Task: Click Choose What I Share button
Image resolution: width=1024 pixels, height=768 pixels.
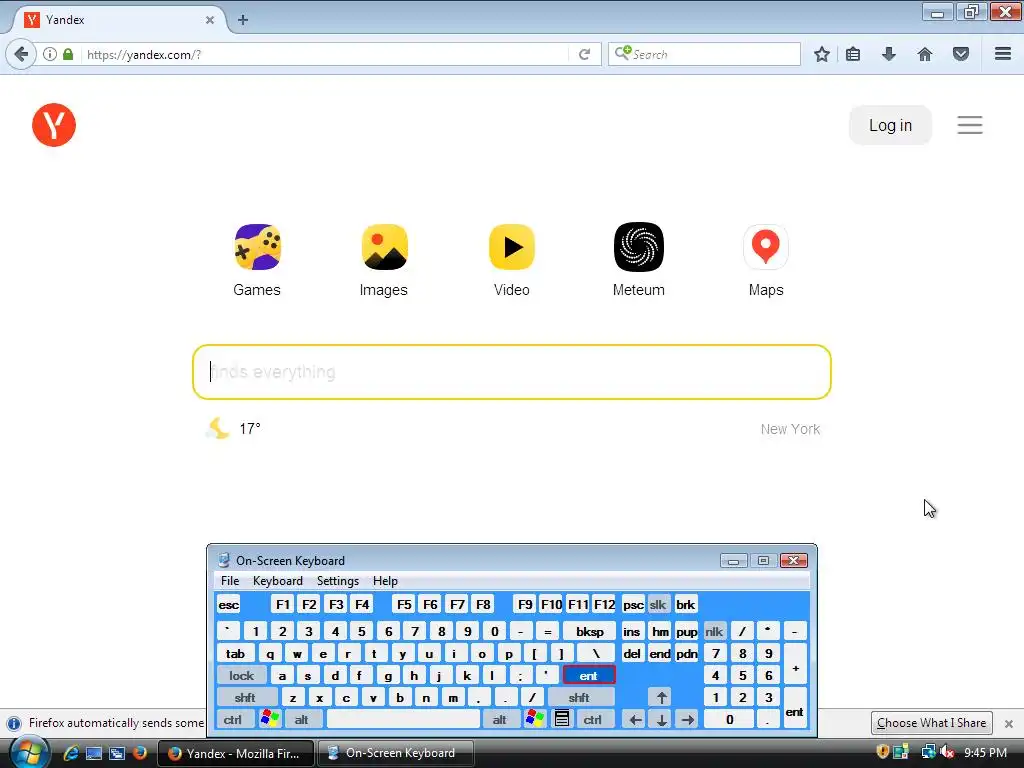Action: point(931,723)
